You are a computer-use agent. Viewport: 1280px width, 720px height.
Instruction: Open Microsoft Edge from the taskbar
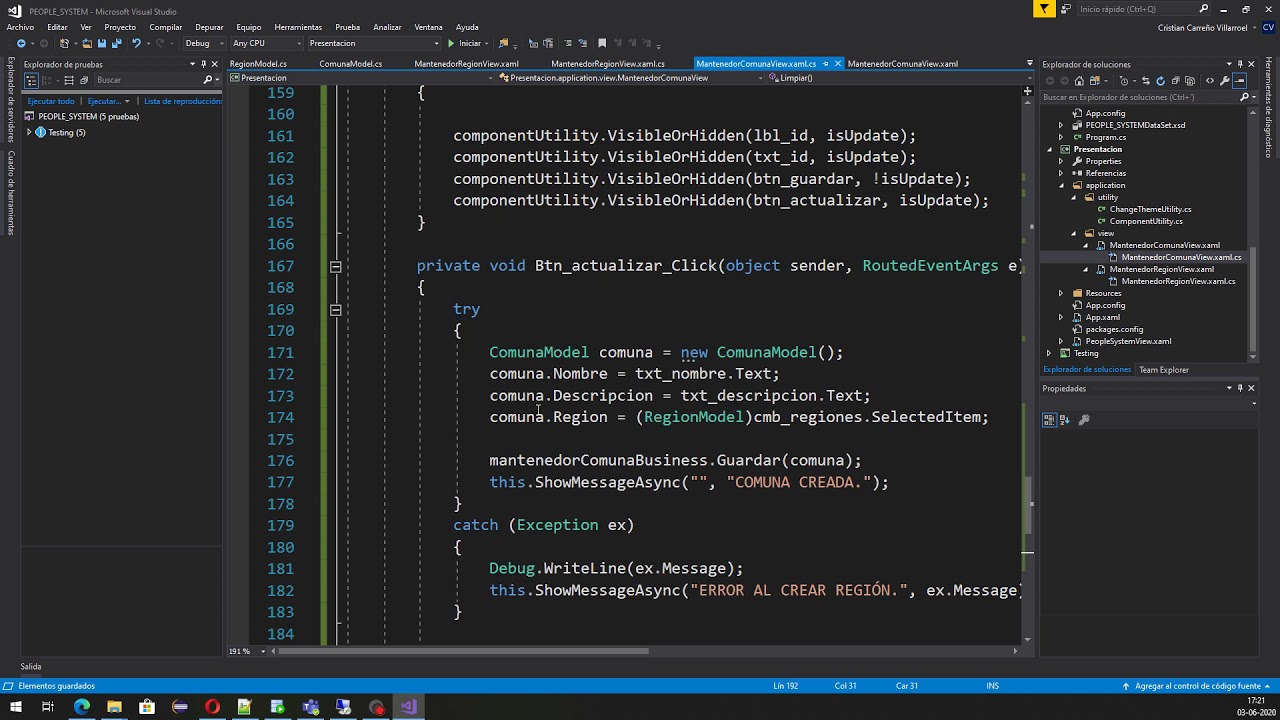click(x=82, y=707)
